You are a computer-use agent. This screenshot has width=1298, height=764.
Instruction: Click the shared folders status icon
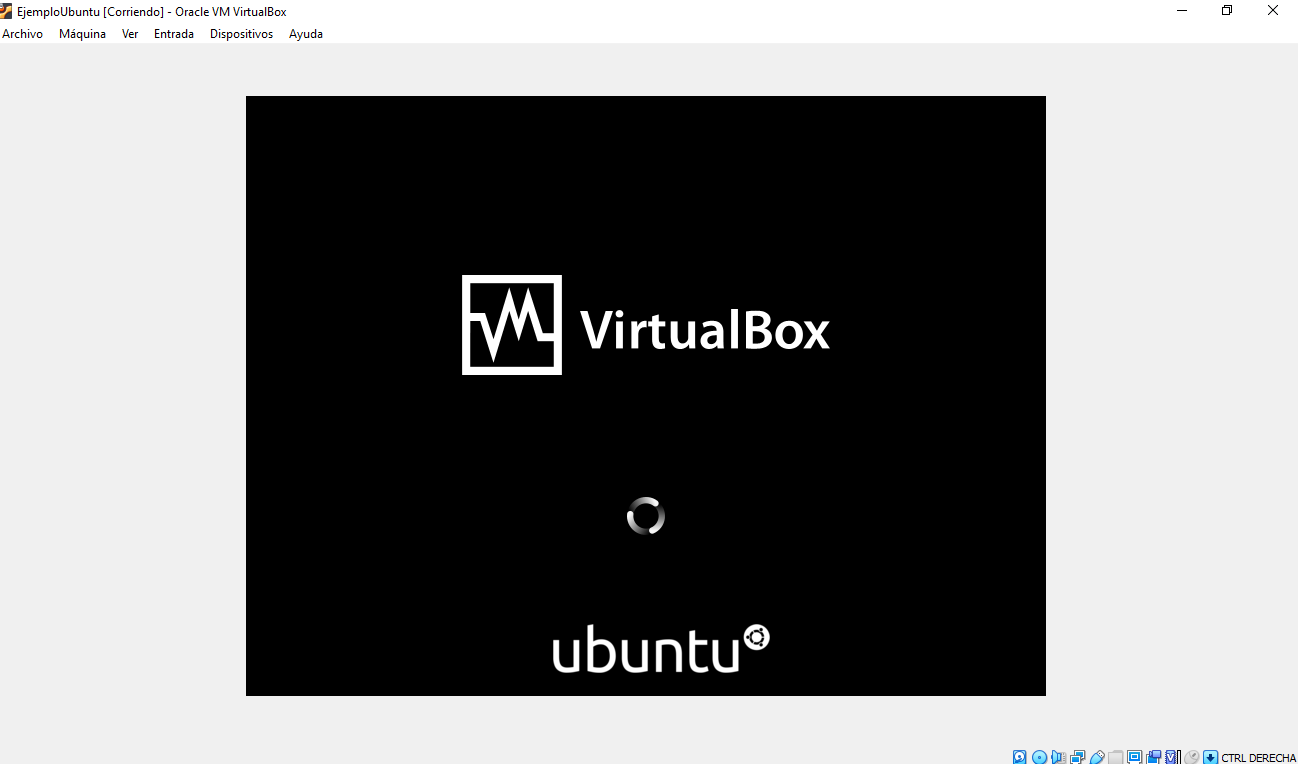[1116, 757]
